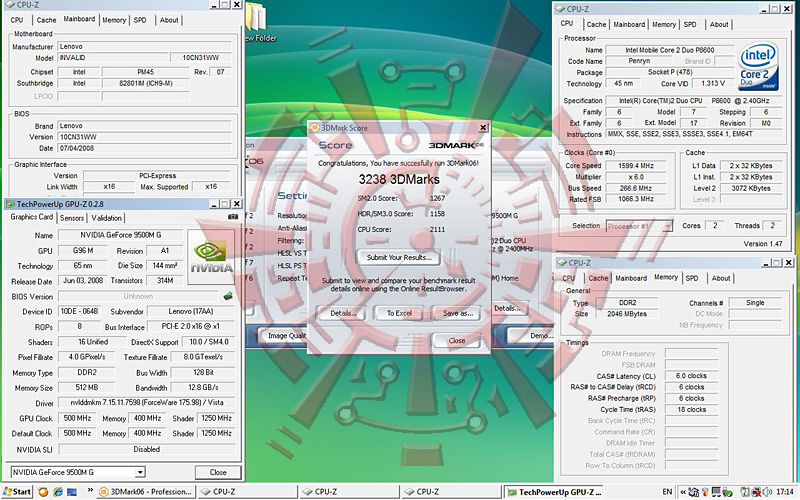
Task: Click the security shield tray icon
Action: (x=705, y=492)
